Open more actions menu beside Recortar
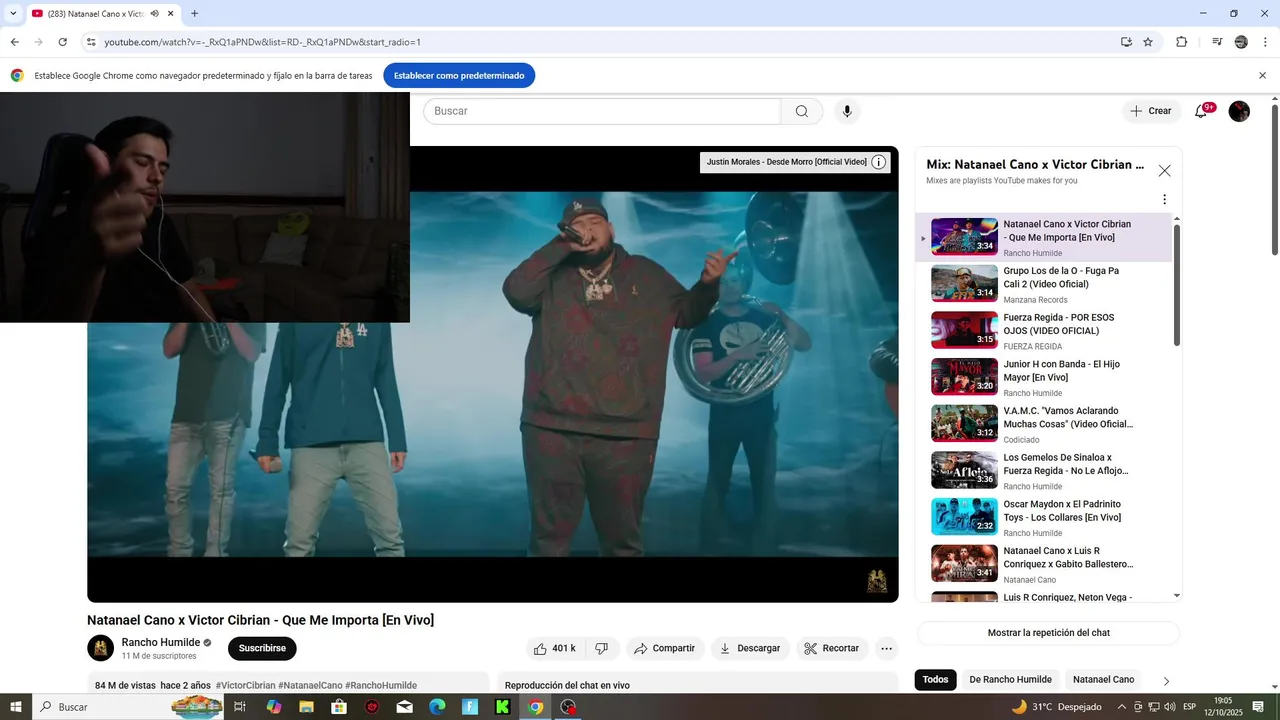1280x720 pixels. tap(886, 648)
